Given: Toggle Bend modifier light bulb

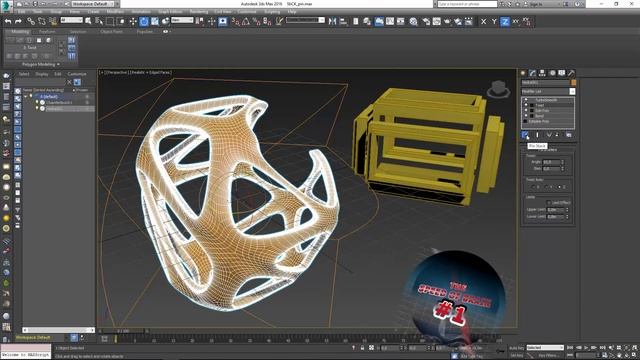Looking at the screenshot, I should point(526,116).
